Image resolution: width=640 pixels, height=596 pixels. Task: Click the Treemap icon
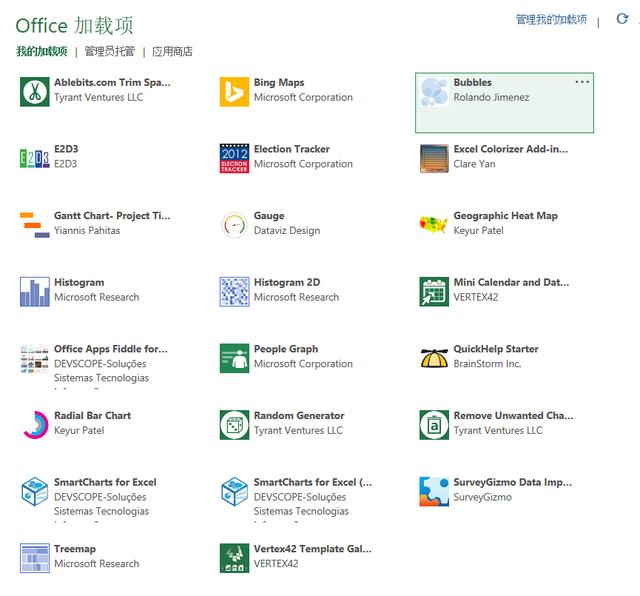tap(35, 558)
